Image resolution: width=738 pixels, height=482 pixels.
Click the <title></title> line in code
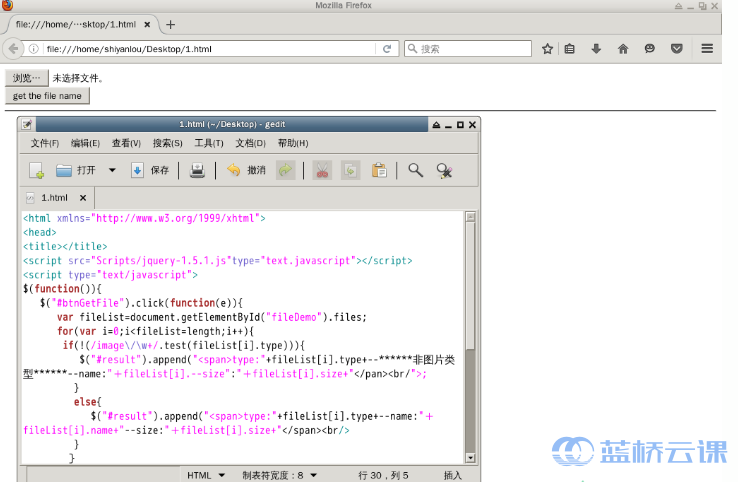[x=65, y=246]
